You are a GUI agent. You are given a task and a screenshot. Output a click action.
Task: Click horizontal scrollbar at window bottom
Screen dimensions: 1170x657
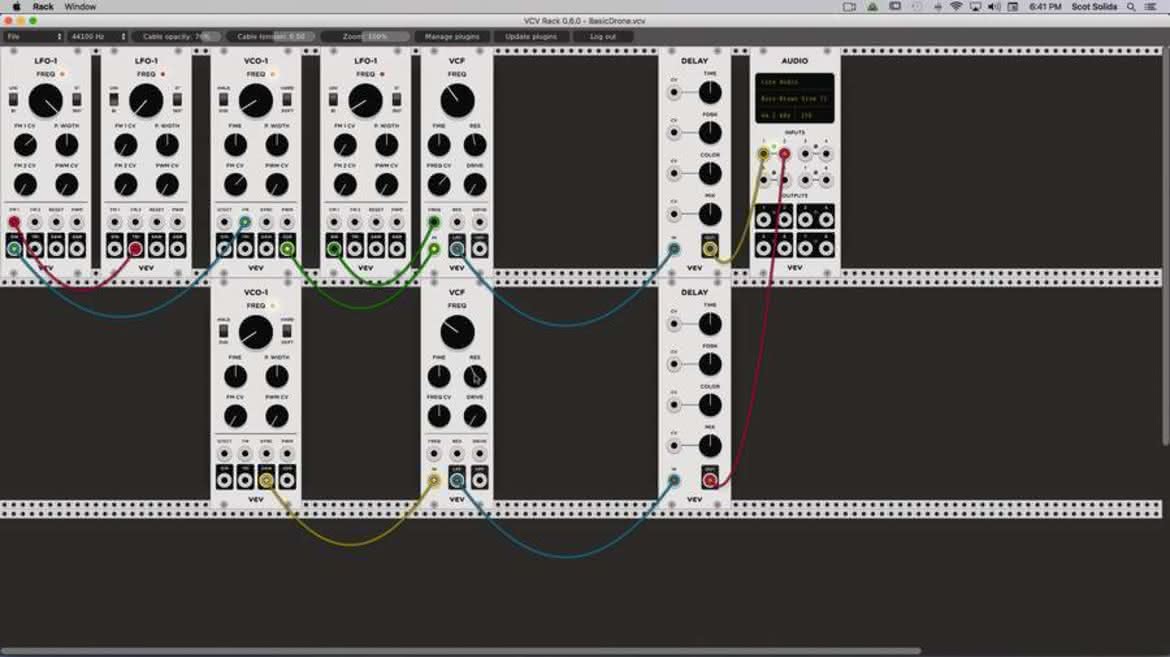pyautogui.click(x=460, y=652)
